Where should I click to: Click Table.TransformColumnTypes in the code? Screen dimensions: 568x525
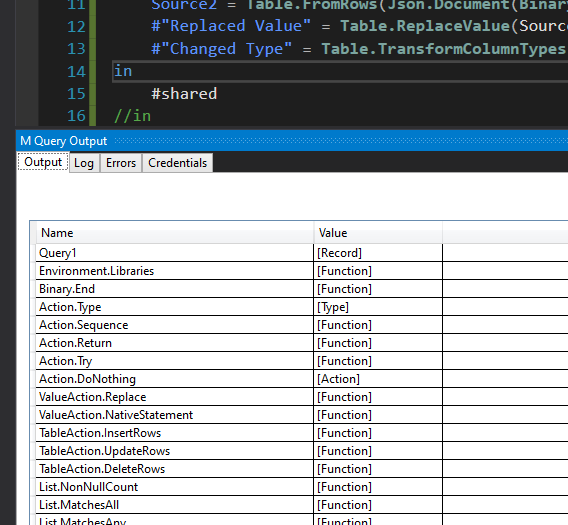(x=444, y=49)
